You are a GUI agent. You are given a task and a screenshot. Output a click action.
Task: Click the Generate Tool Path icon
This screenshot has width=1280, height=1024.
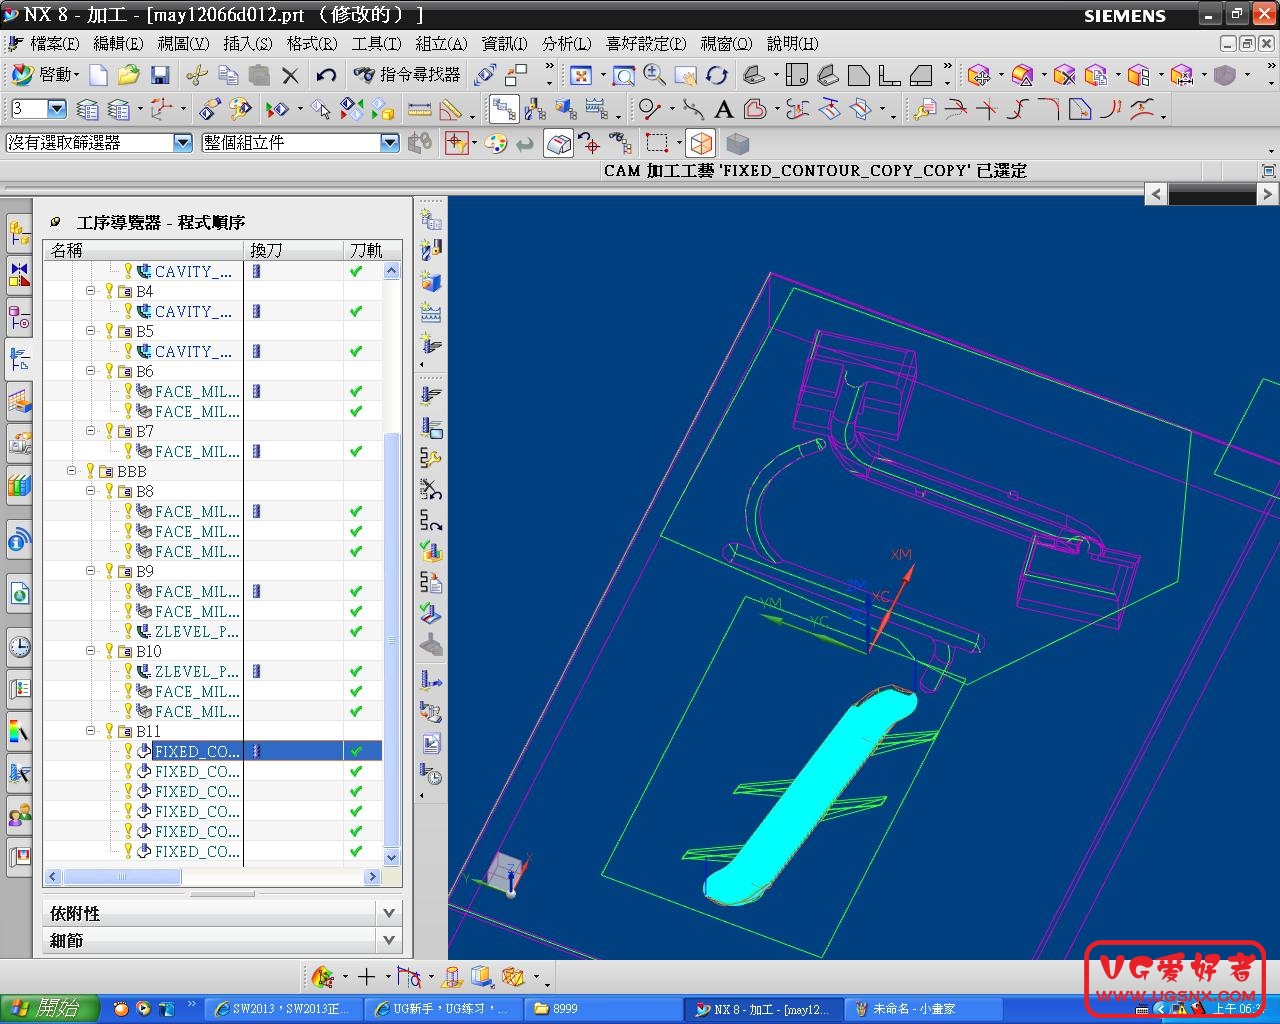click(431, 394)
